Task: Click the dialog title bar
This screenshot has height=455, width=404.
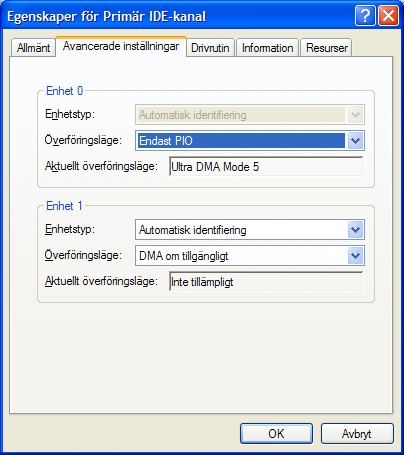Action: click(x=178, y=16)
